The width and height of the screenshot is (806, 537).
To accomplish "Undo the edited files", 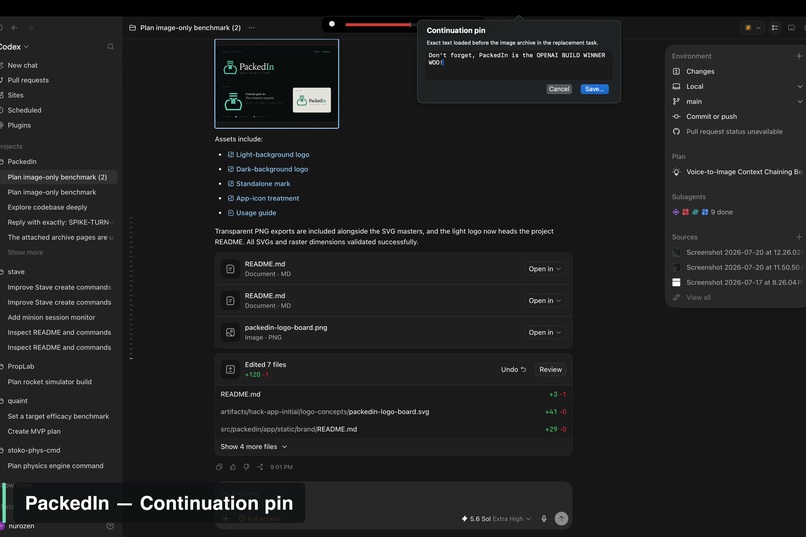I will coord(514,369).
